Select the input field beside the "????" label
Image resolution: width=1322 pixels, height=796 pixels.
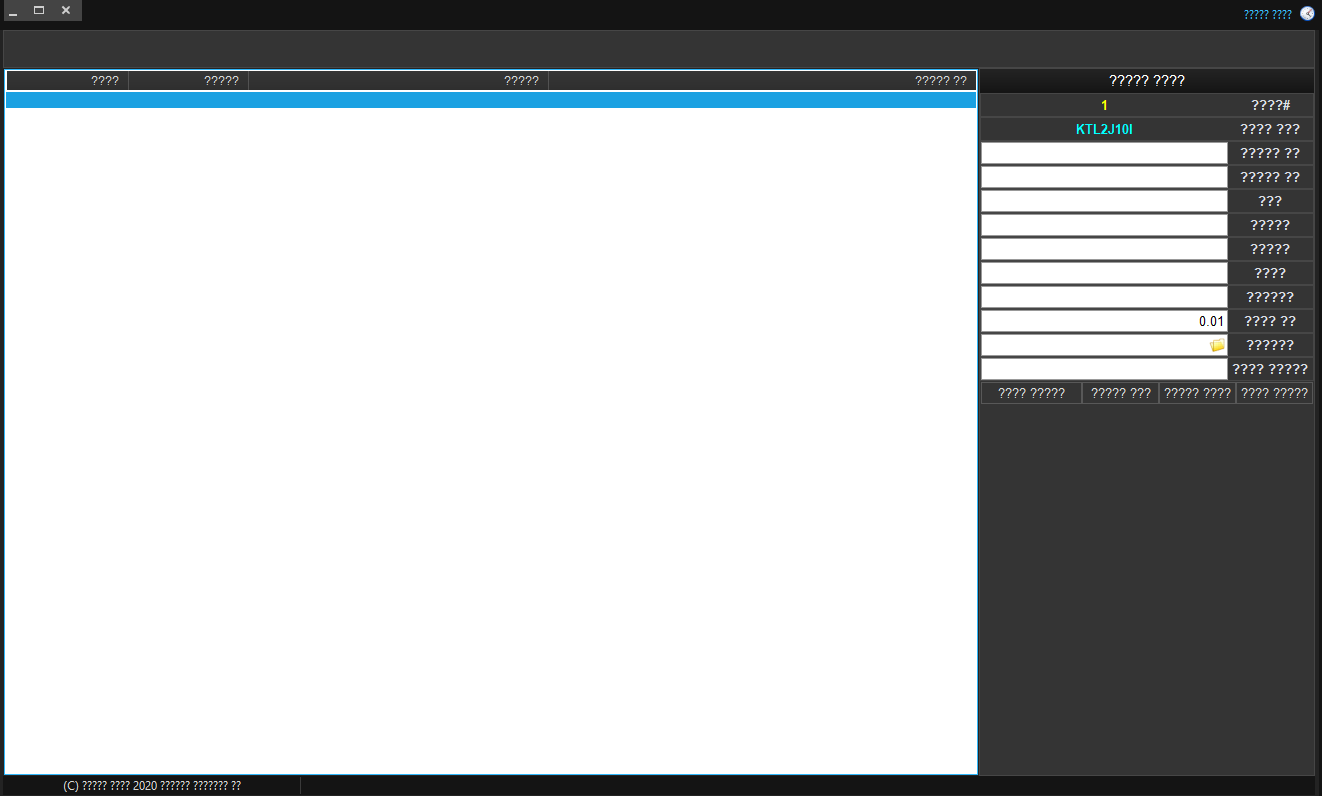[1104, 273]
